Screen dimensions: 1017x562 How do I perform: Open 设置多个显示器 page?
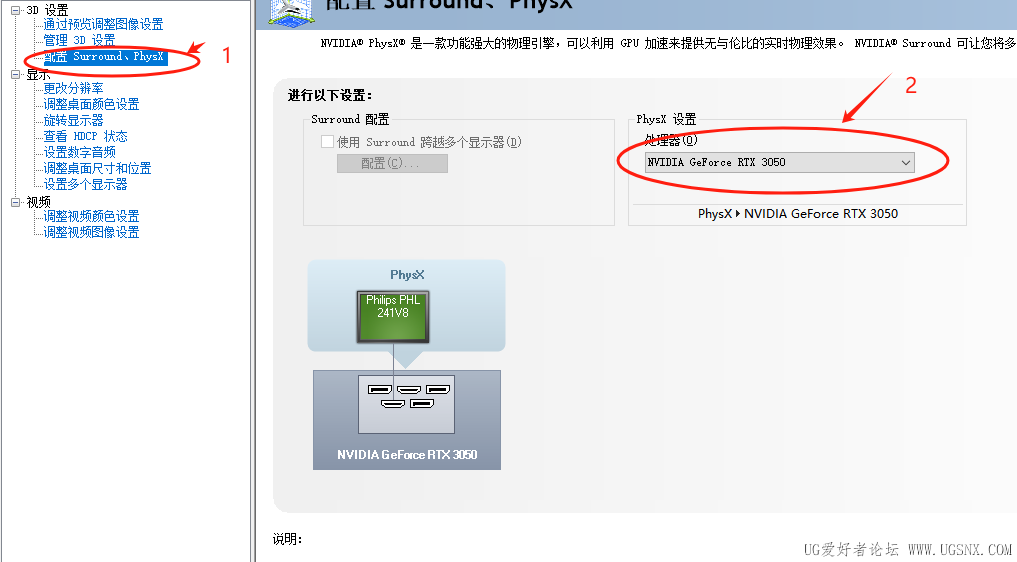[x=85, y=184]
